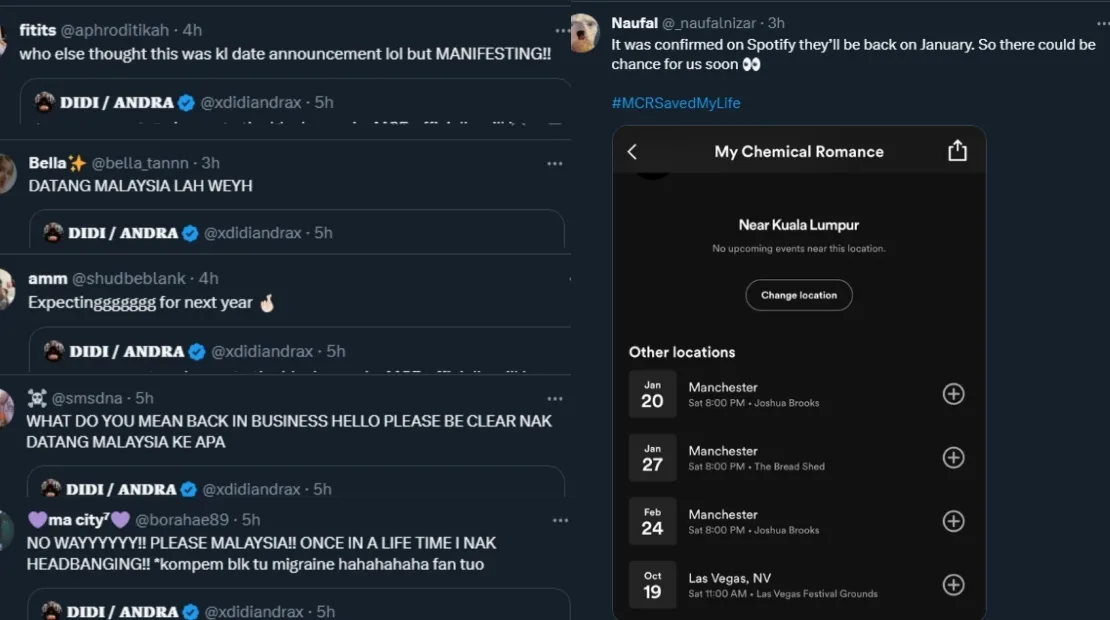Screen dimensions: 1110x620
Task: Add the Jan 20 Manchester event
Action: tap(953, 394)
